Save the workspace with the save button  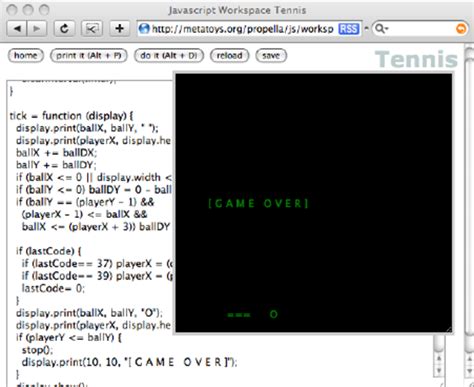[271, 55]
